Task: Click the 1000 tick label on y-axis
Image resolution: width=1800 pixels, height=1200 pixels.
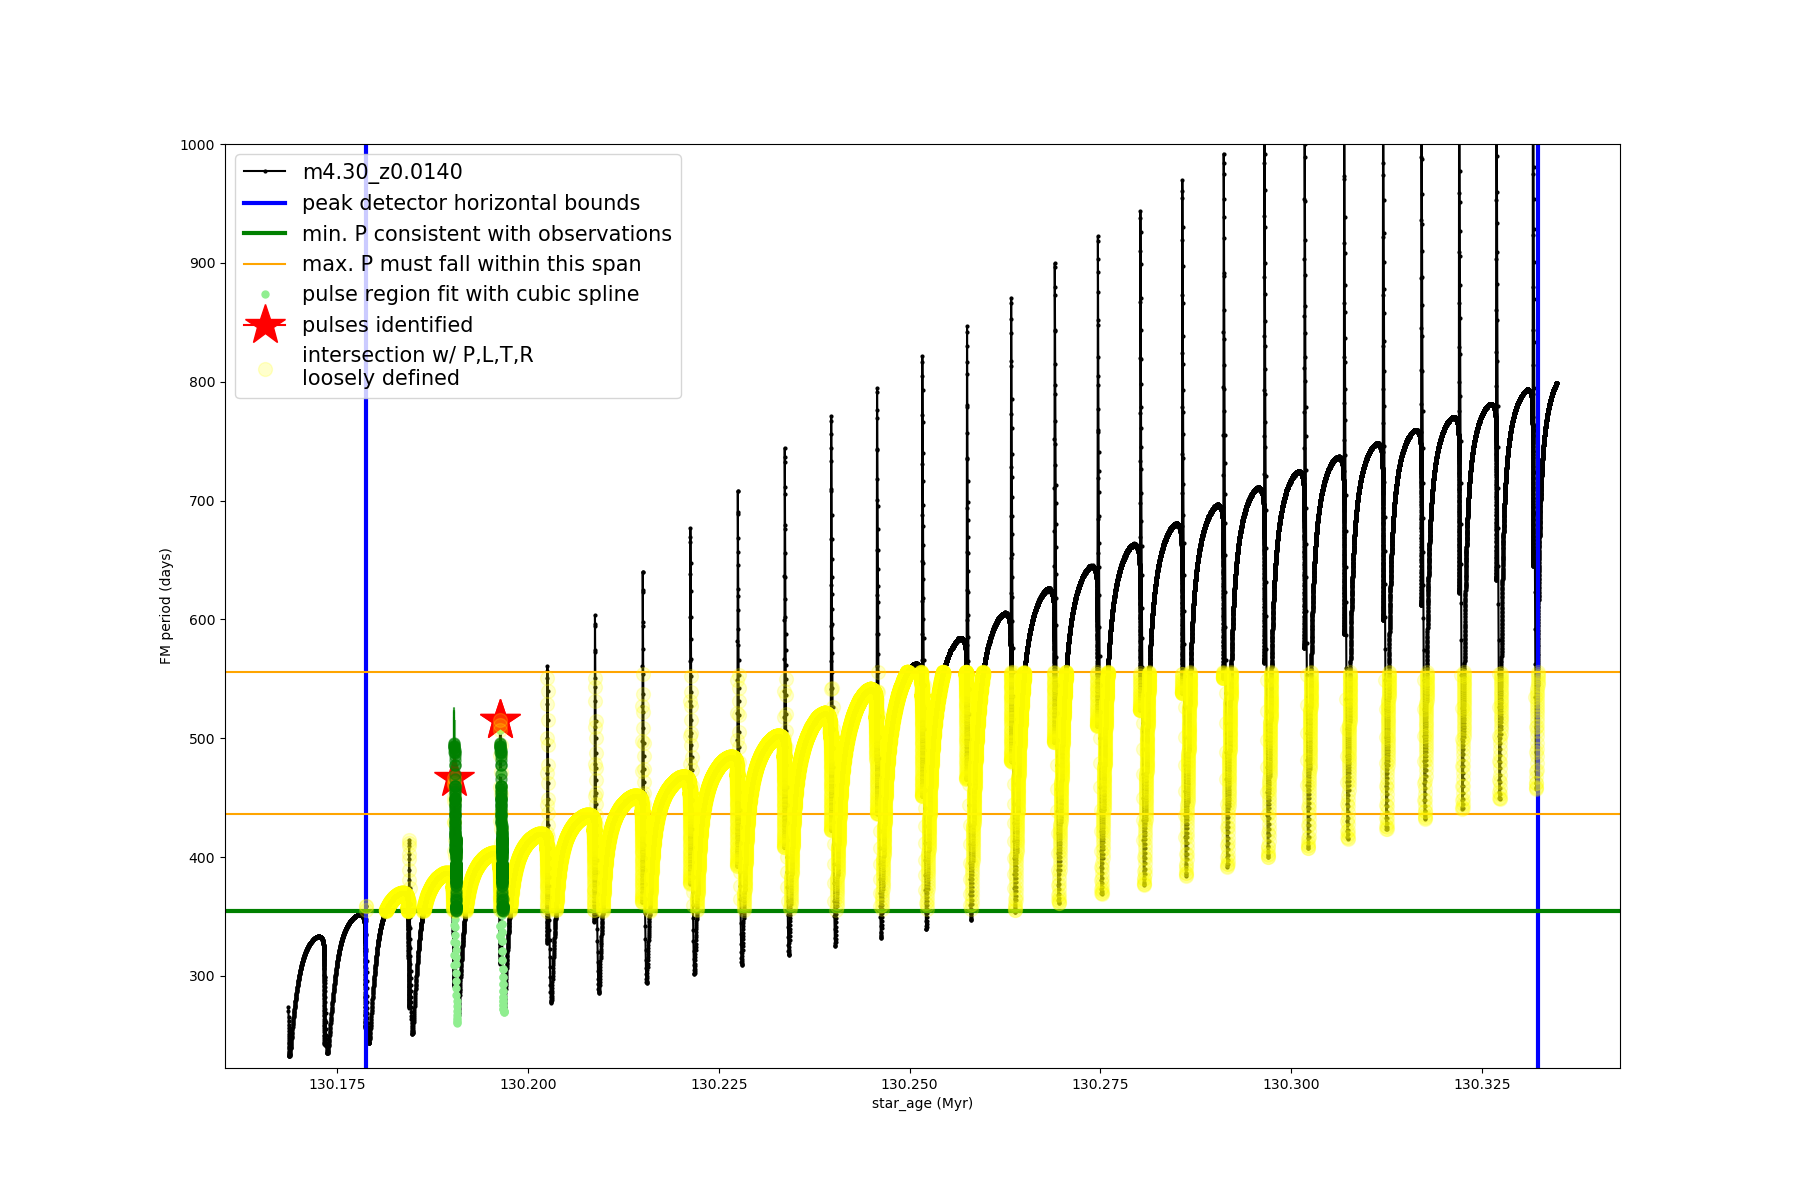Action: coord(197,145)
